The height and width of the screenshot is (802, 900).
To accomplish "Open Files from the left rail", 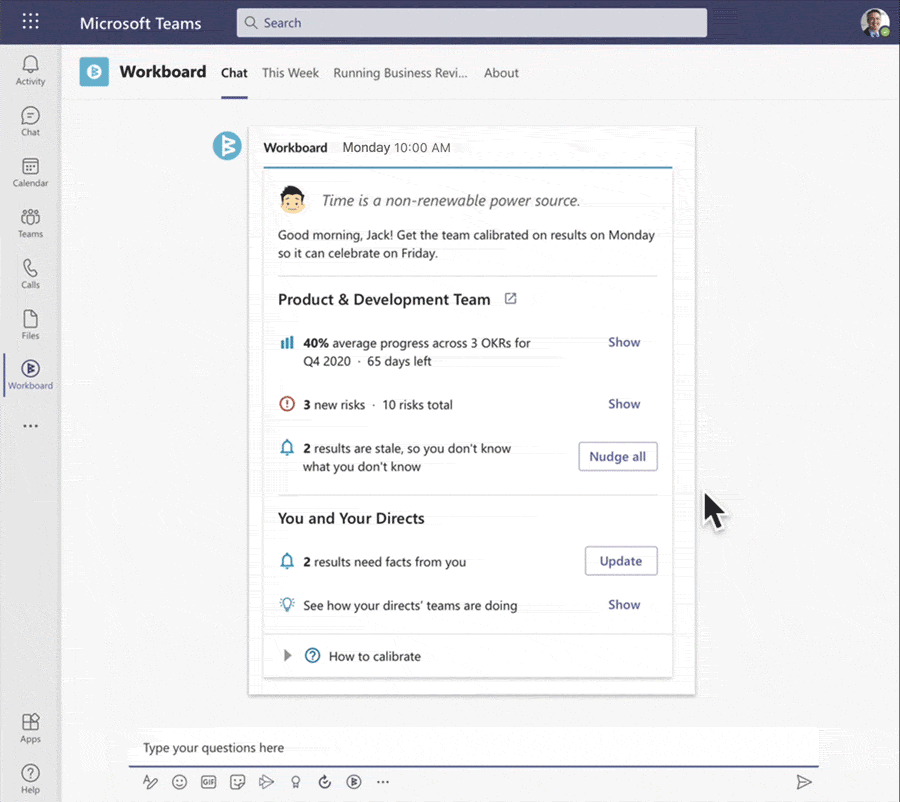I will tap(30, 324).
